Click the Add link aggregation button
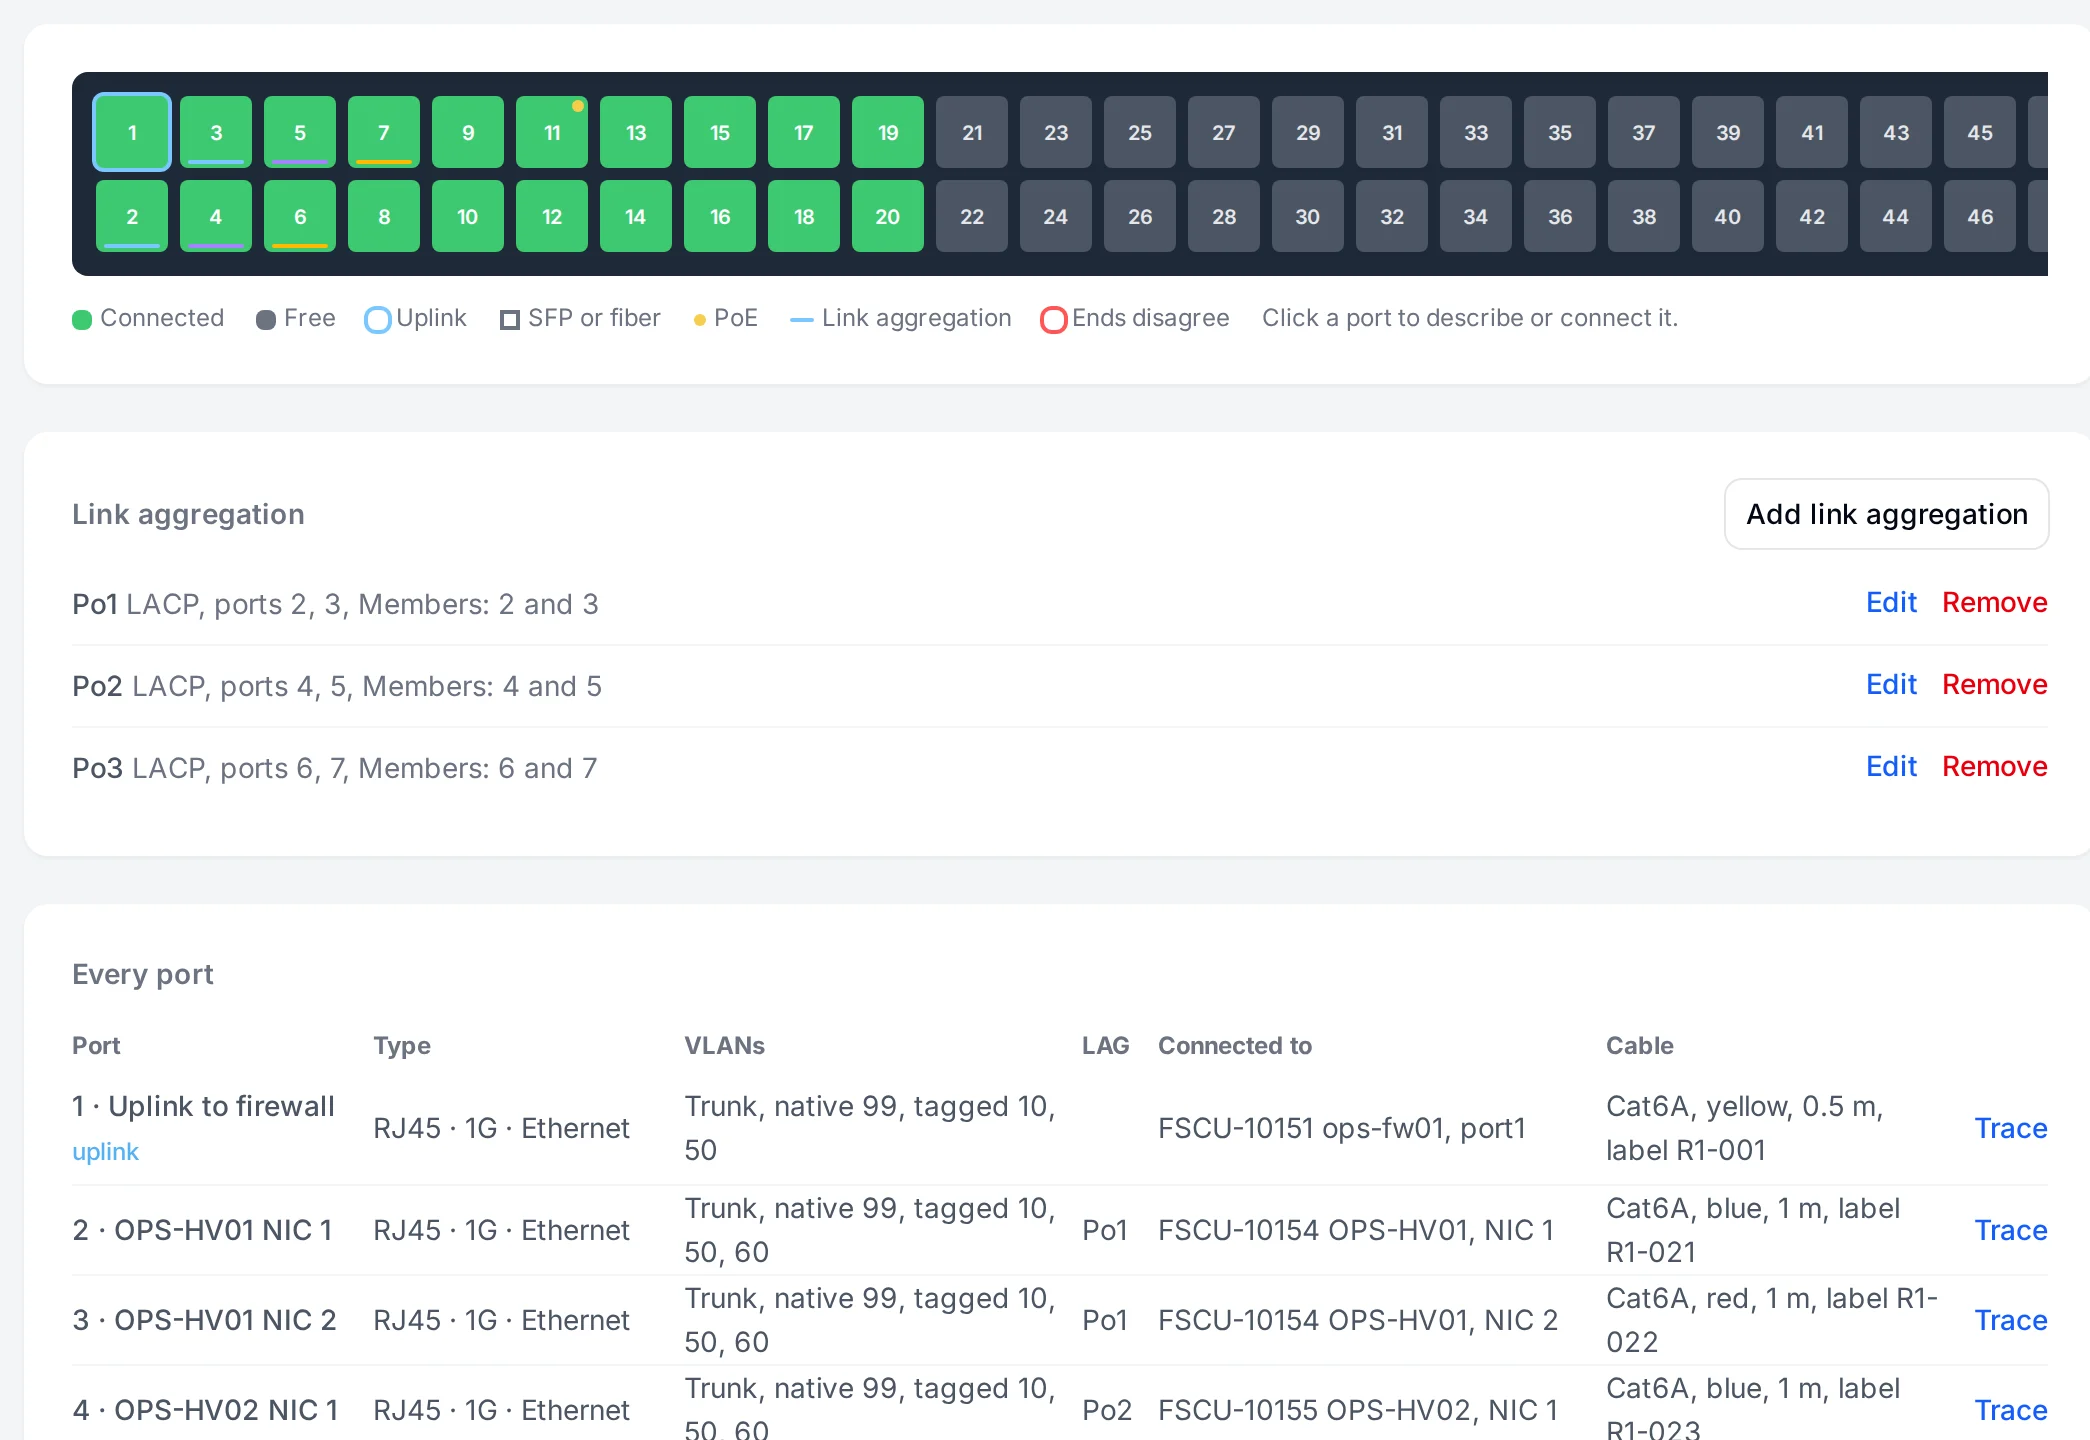Screen dimensions: 2090x1440 [1887, 514]
